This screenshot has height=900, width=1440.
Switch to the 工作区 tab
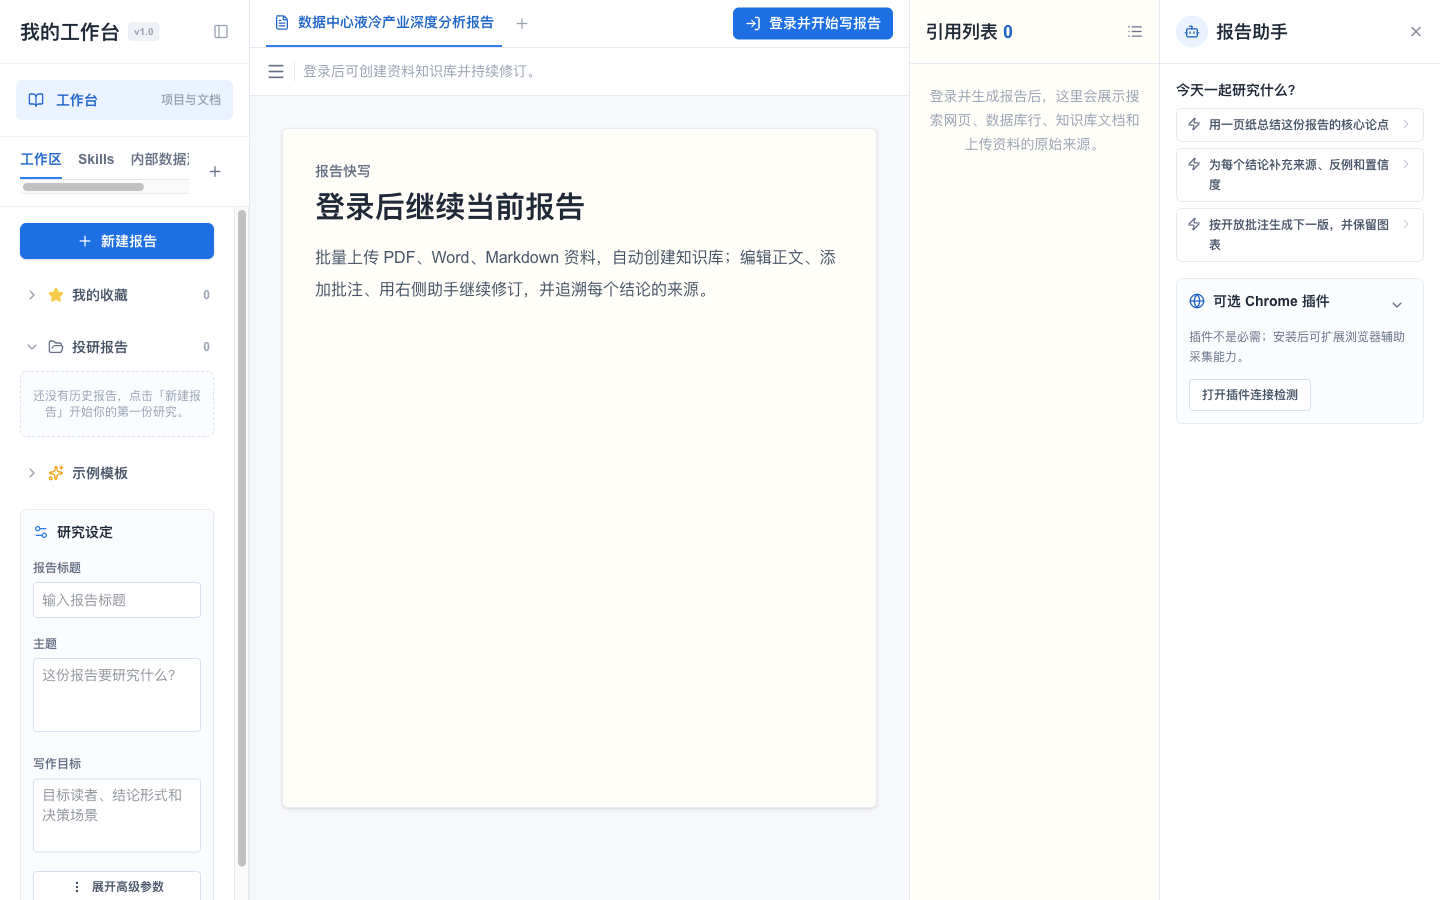pyautogui.click(x=41, y=160)
